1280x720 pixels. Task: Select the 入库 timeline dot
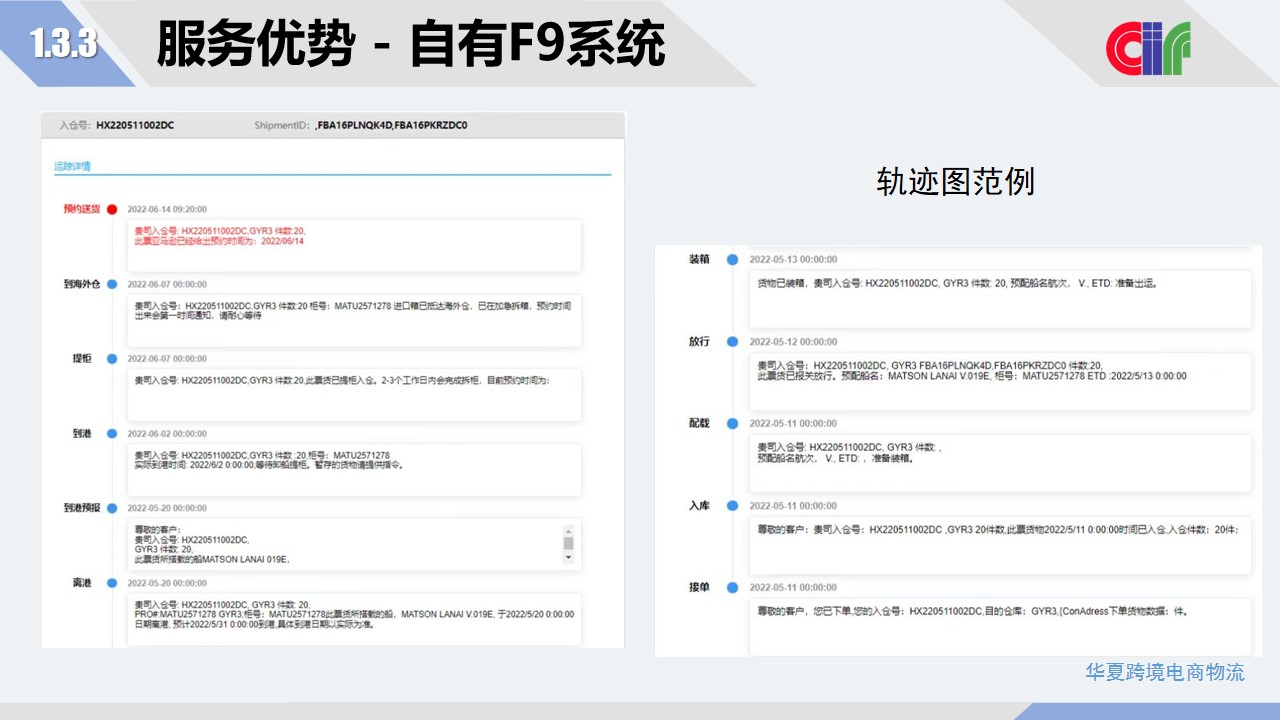point(733,505)
